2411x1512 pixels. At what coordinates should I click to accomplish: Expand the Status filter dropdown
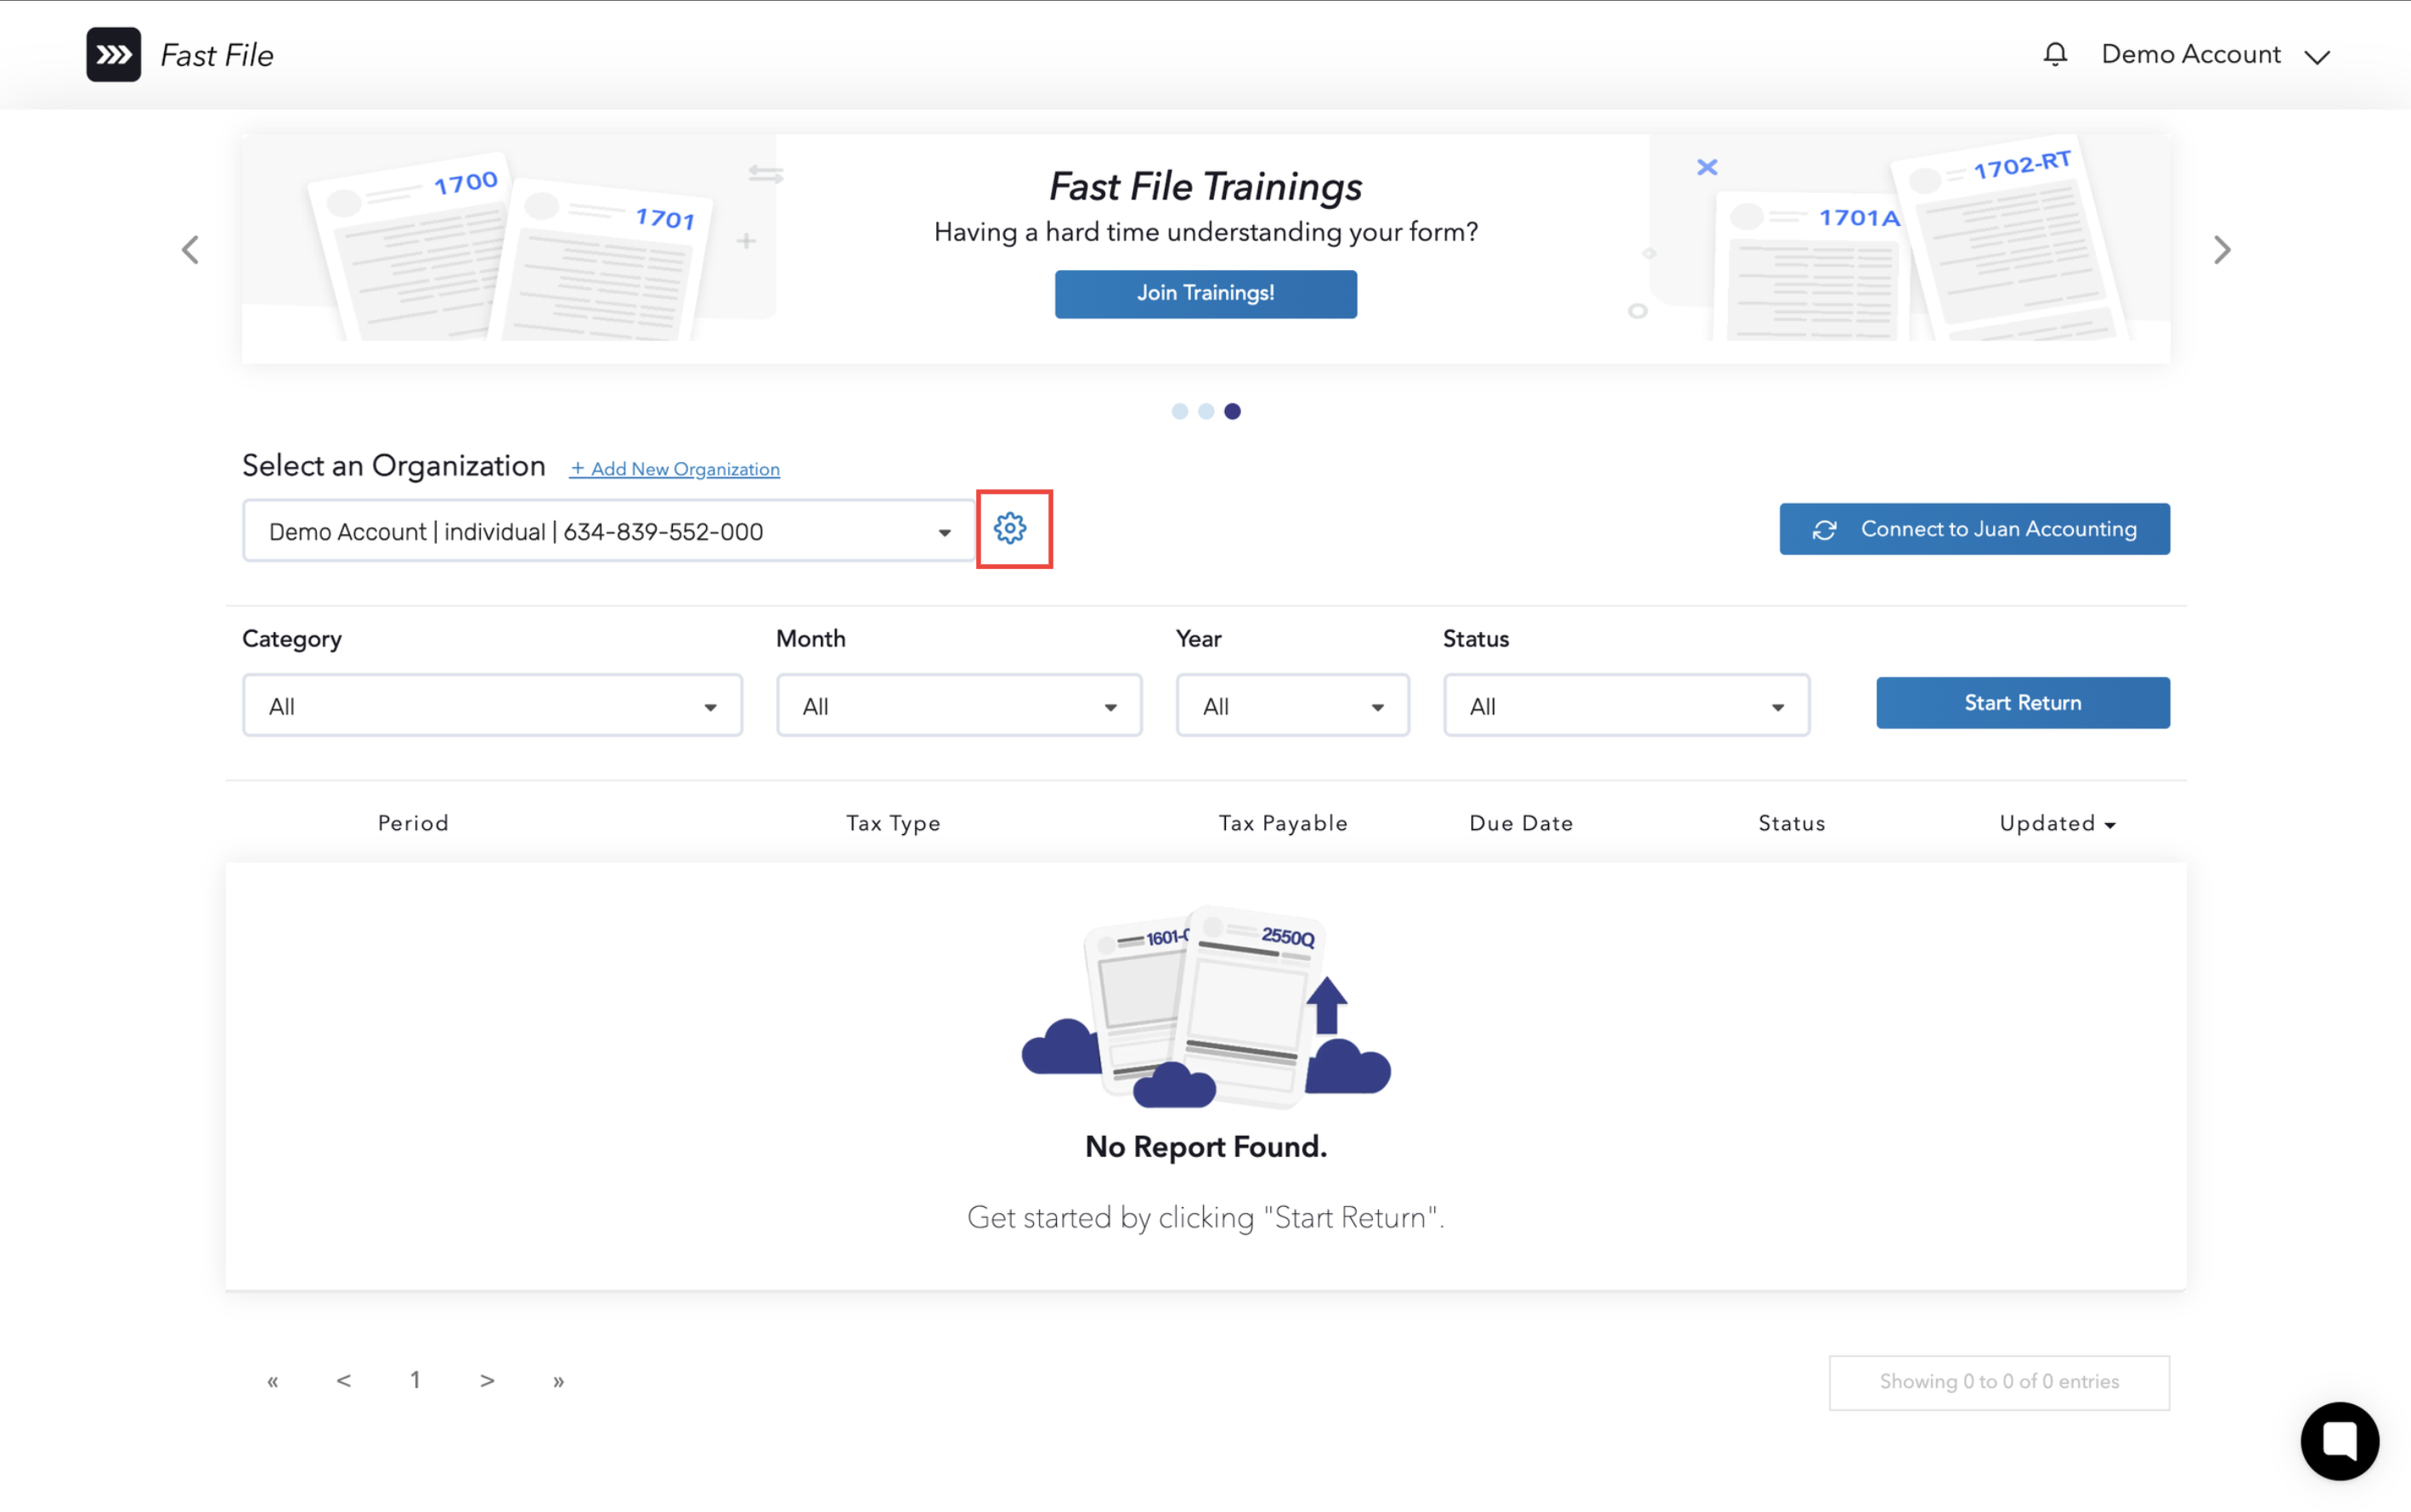point(1625,706)
